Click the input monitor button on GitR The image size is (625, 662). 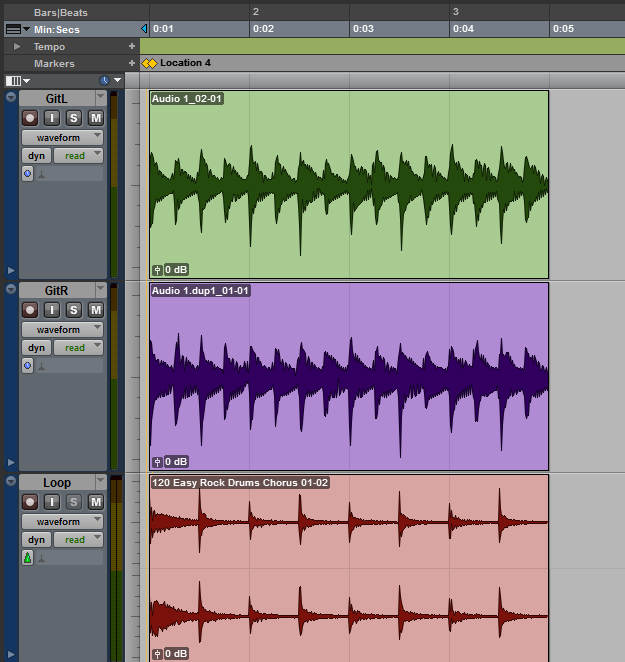52,310
